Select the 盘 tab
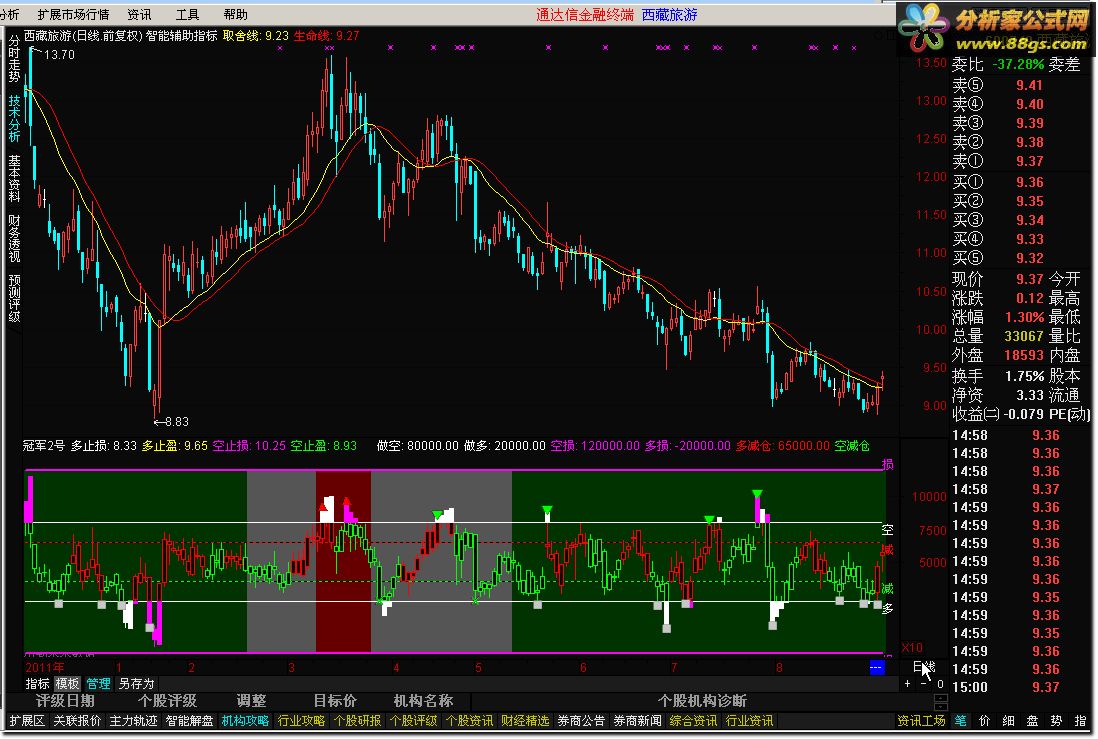This screenshot has height=739, width=1098. click(1032, 721)
